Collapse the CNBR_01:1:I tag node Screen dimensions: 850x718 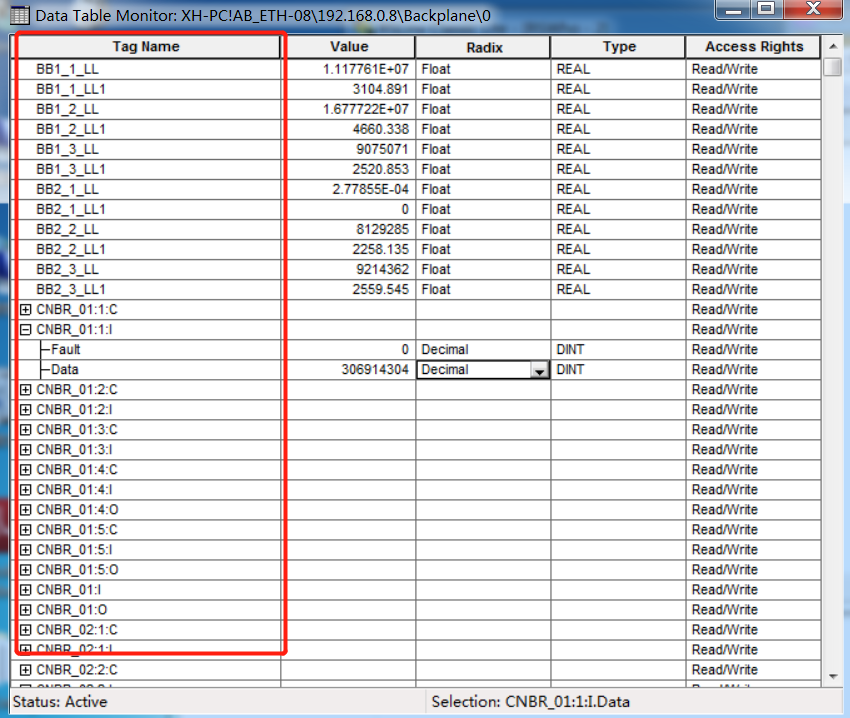click(26, 329)
